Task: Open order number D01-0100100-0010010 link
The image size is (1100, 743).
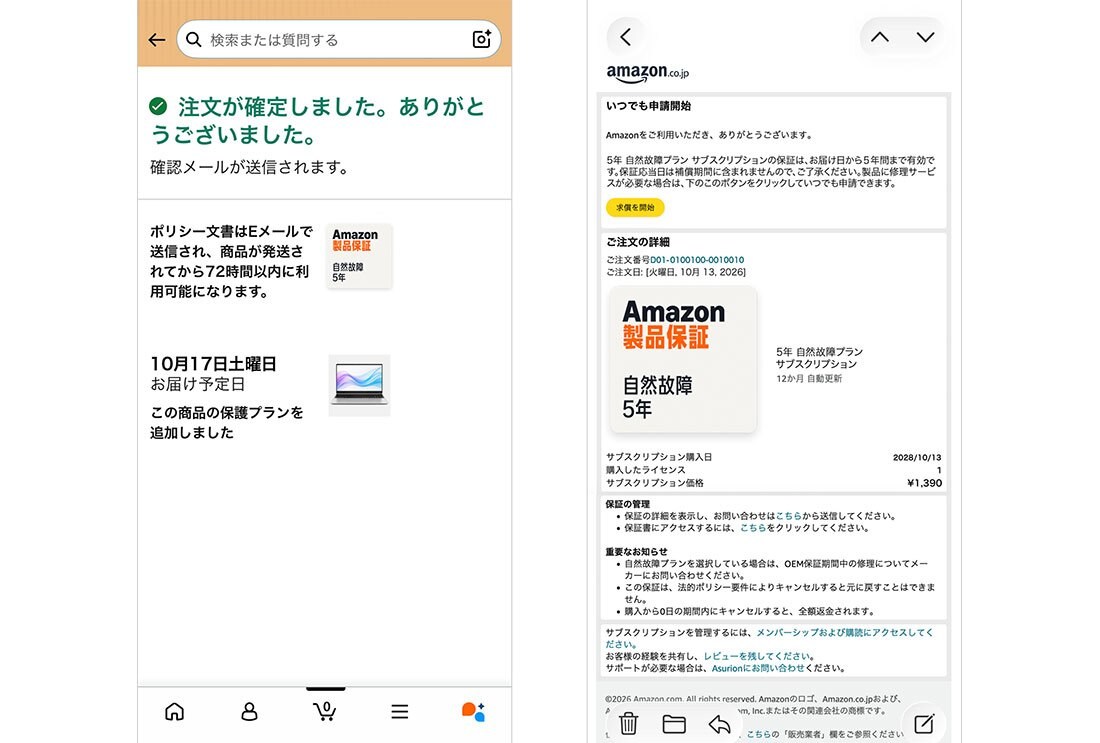Action: [x=697, y=260]
